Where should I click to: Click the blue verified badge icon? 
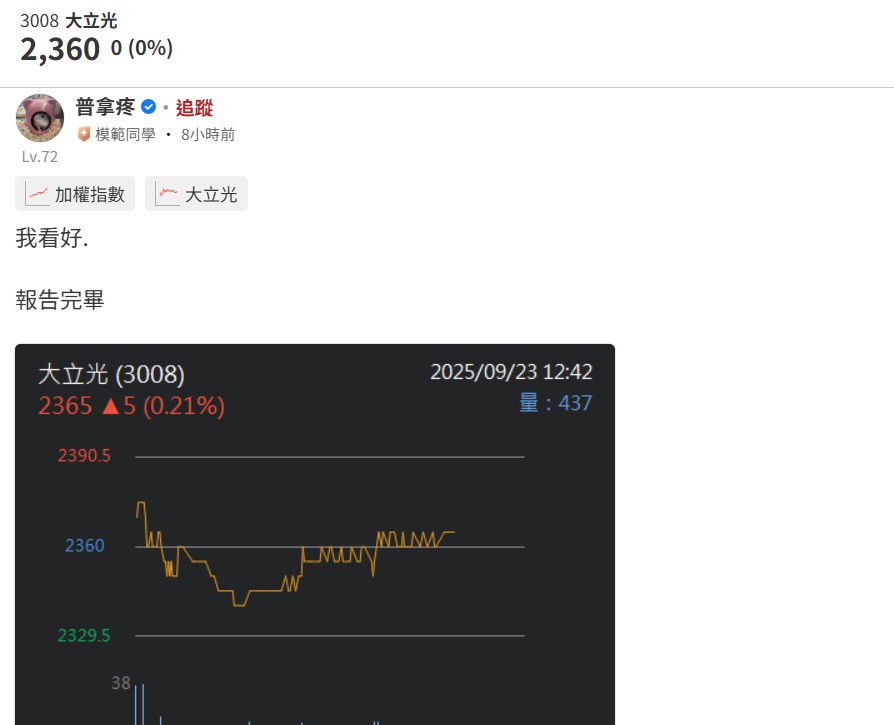[148, 107]
